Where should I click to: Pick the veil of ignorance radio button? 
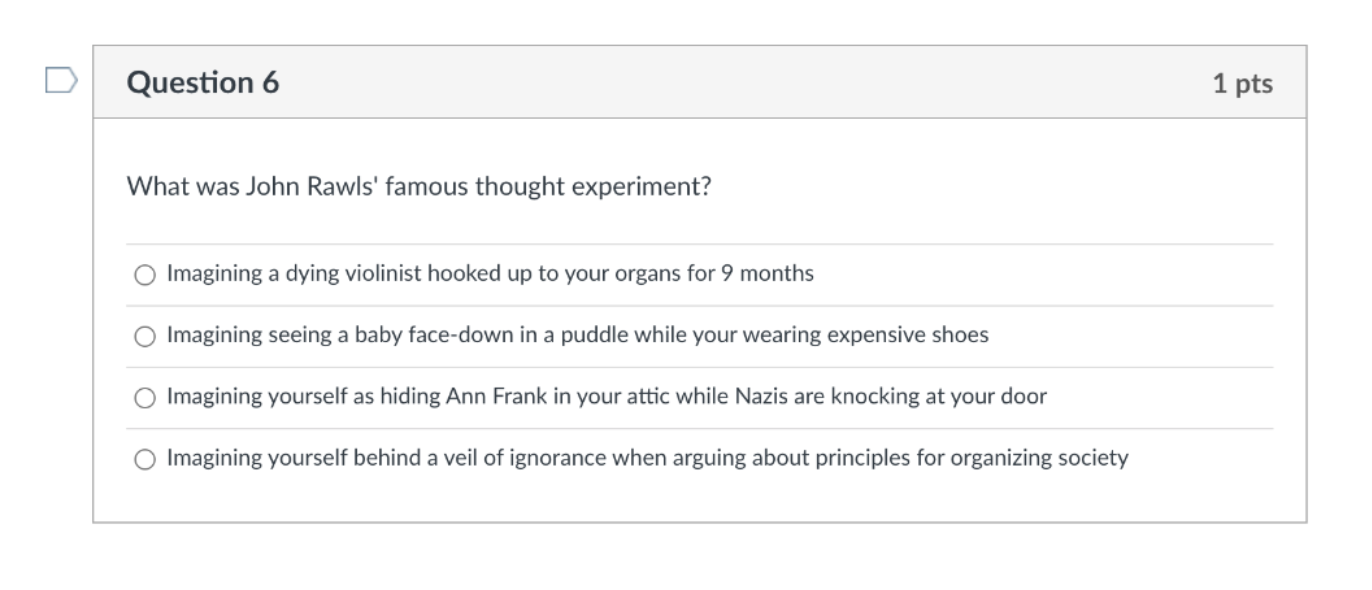point(145,460)
